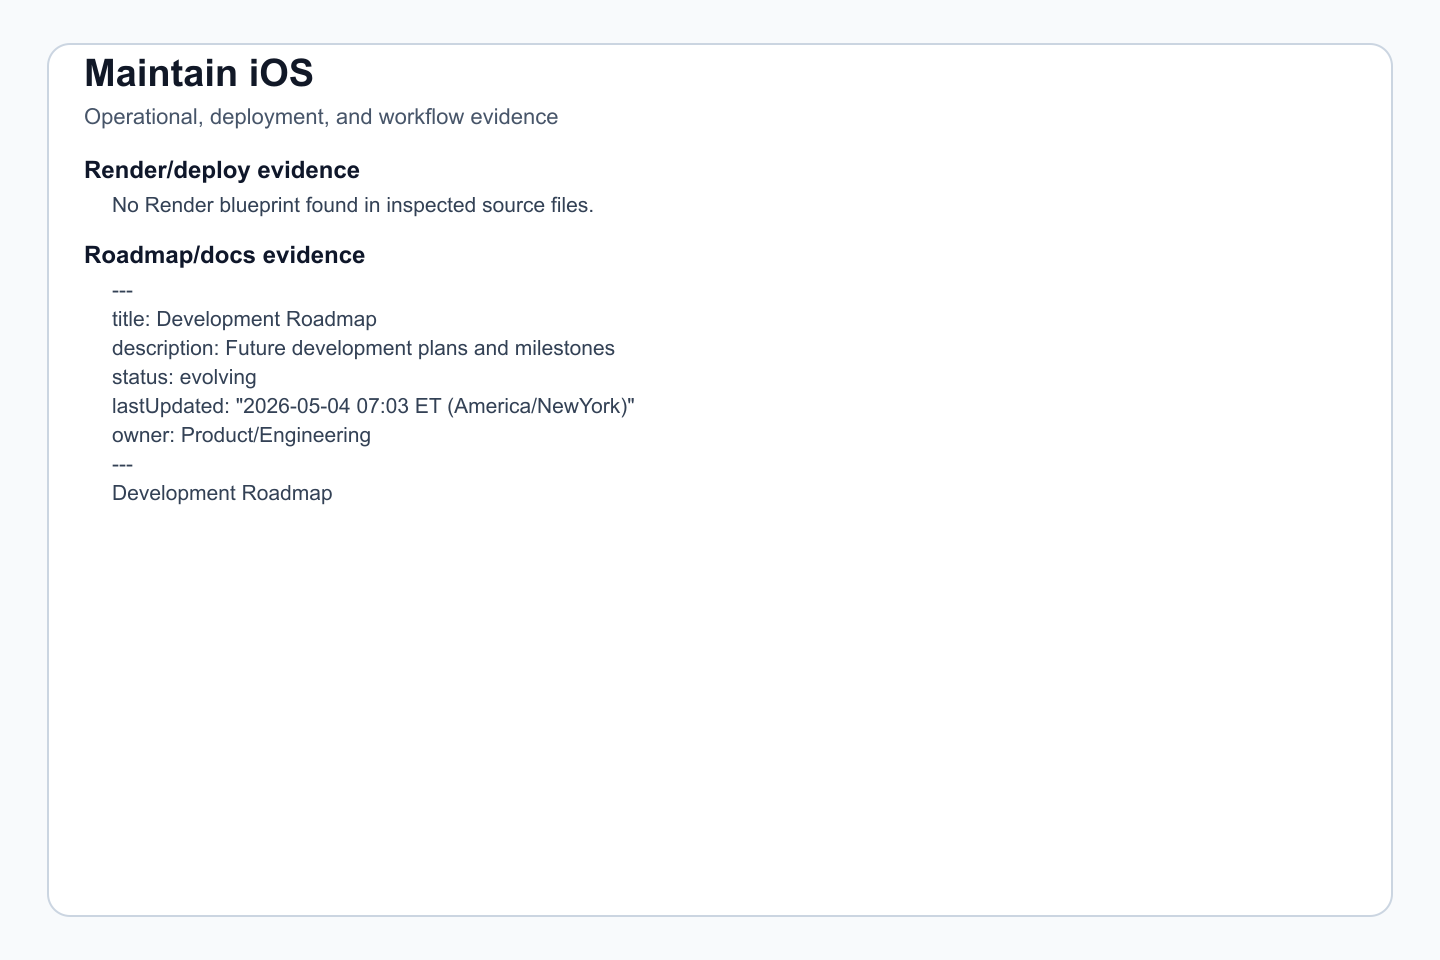The image size is (1440, 960).
Task: Select the 'Operational, deployment, and workflow evidence' subtitle
Action: click(x=321, y=117)
